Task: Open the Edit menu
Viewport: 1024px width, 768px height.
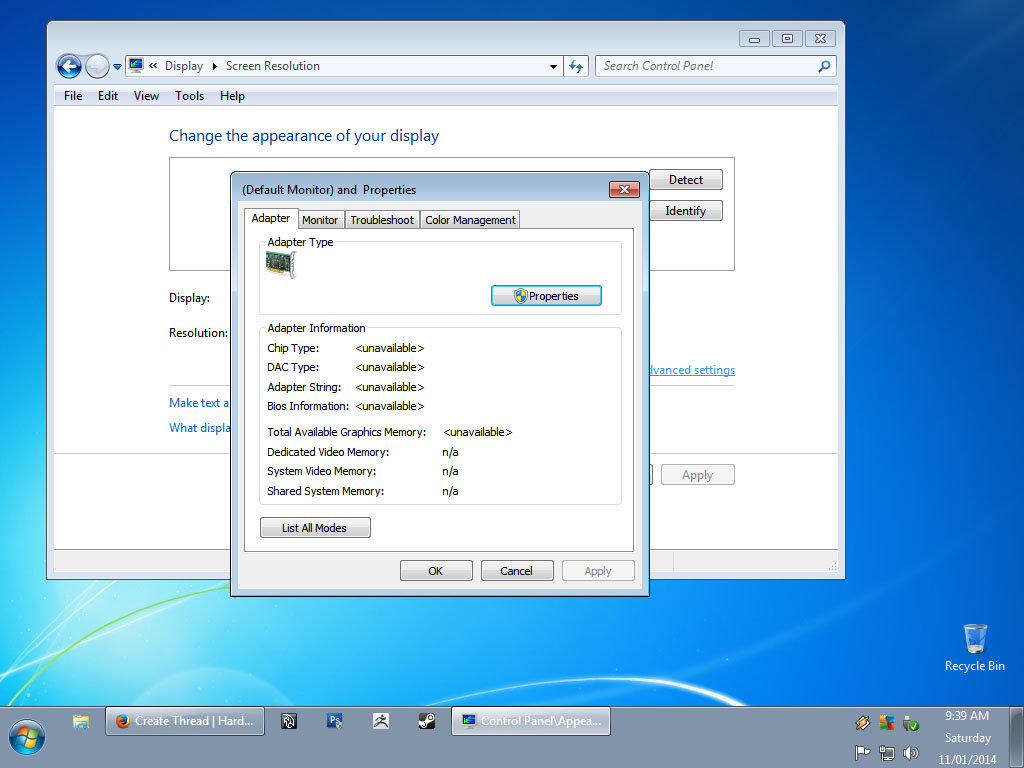Action: tap(108, 96)
